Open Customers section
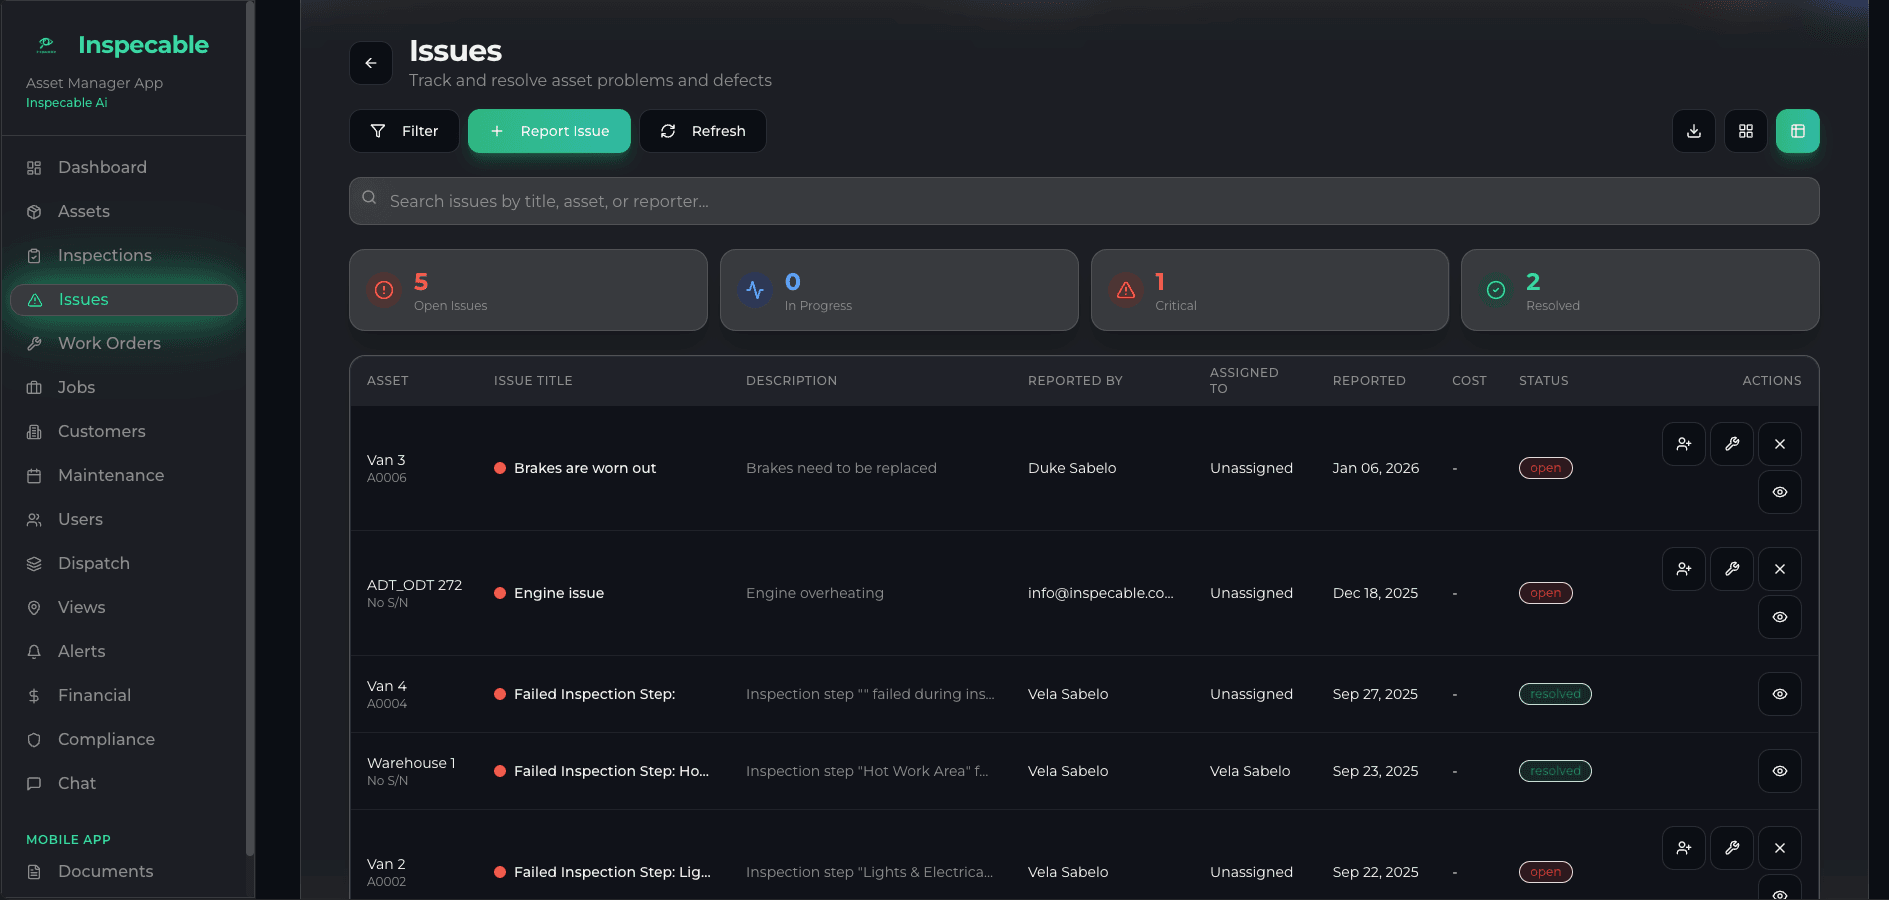Screen dimensions: 1889x900 [124, 432]
